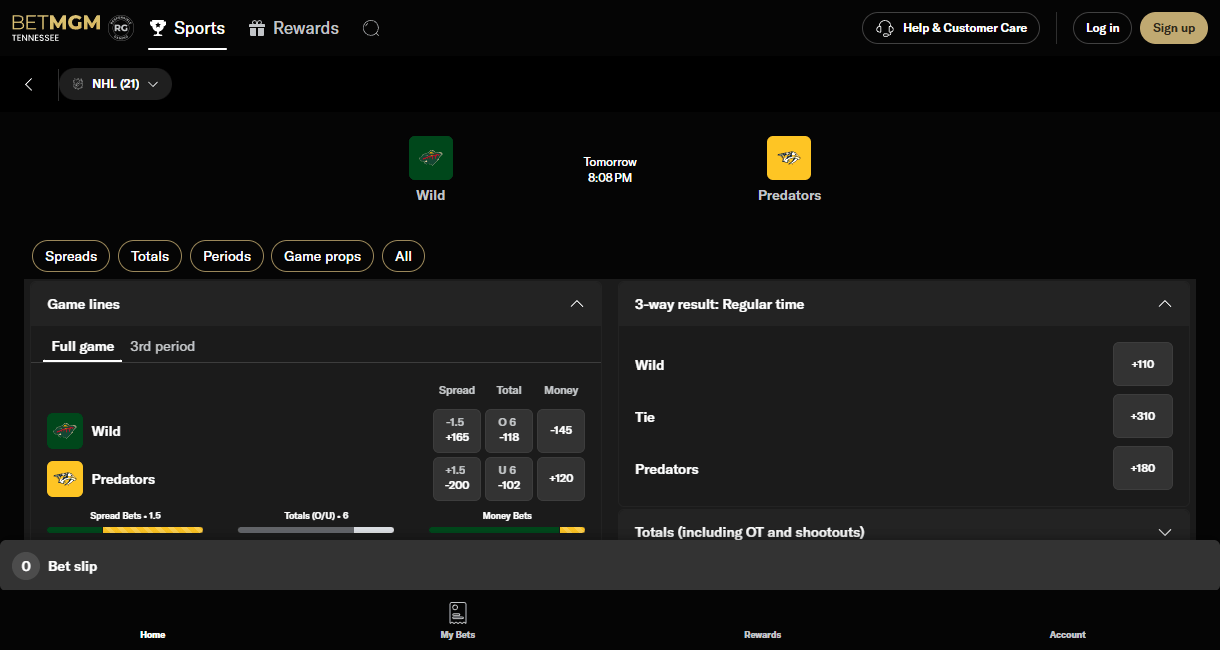
Task: Filter markets by Periods
Action: [x=227, y=256]
